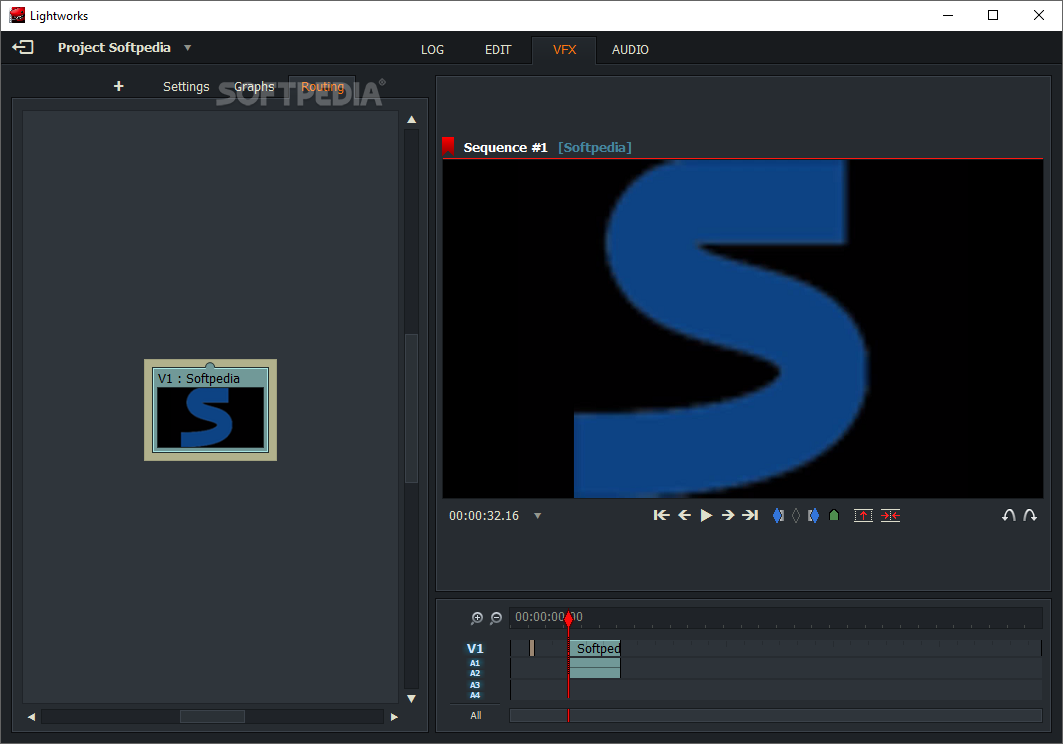1063x744 pixels.
Task: Click the delete (close gap) red arrows icon
Action: pyautogui.click(x=890, y=515)
